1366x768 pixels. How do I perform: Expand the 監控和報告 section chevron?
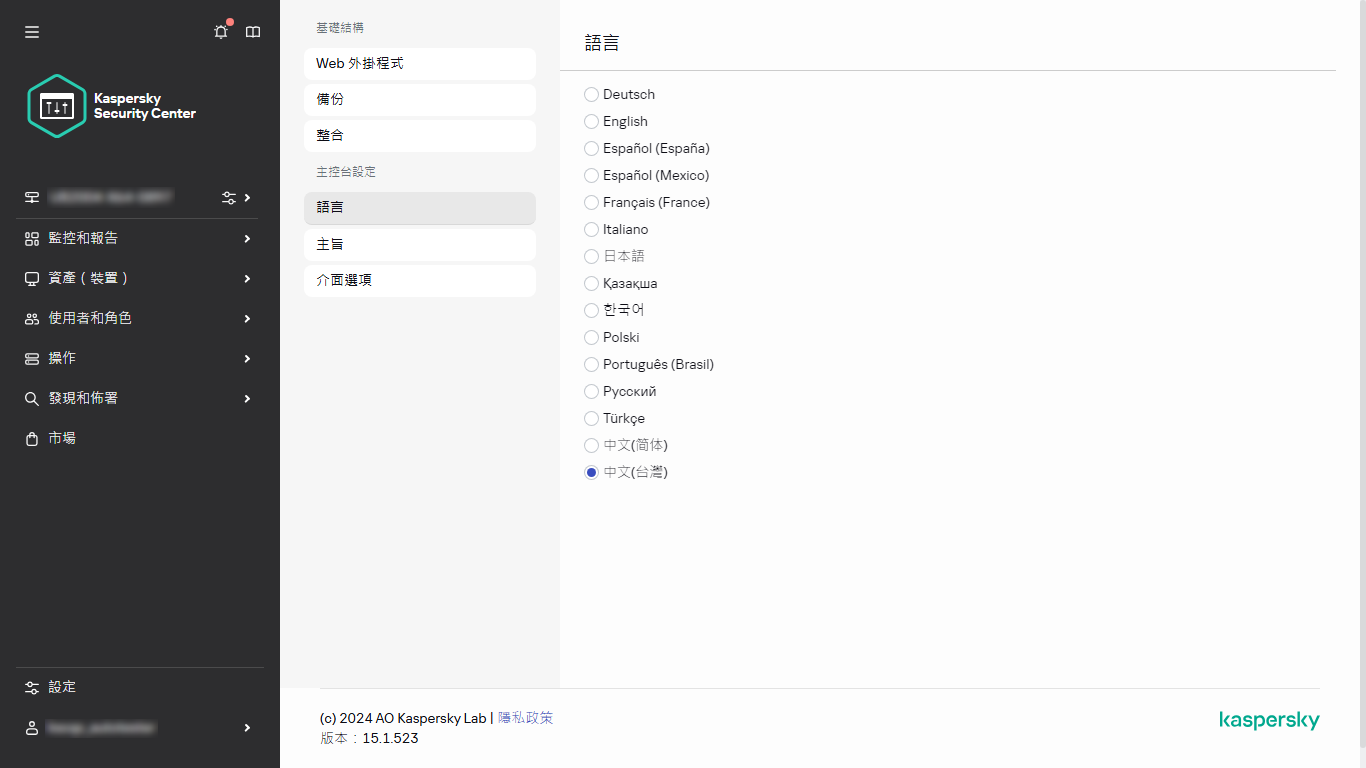pos(246,238)
